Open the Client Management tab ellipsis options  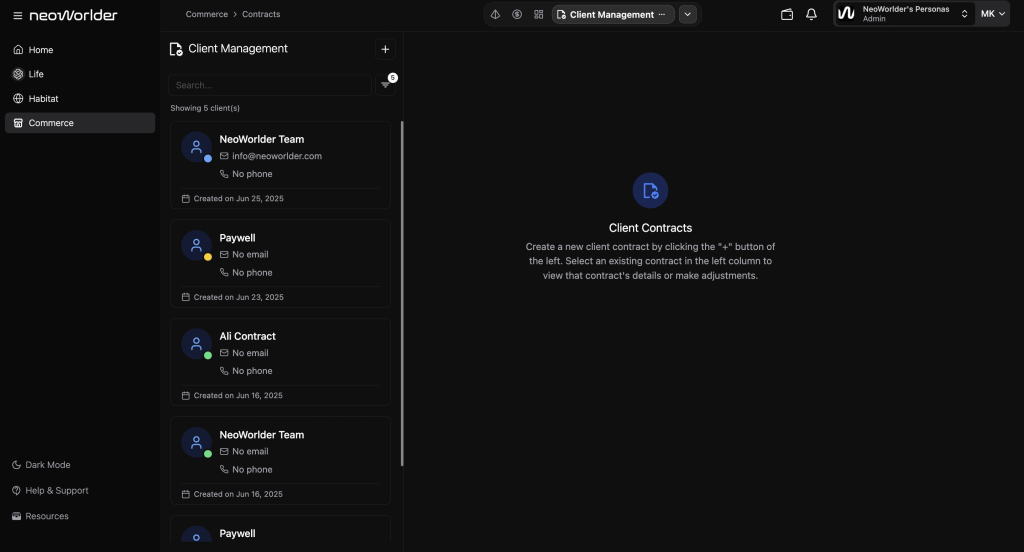[662, 14]
